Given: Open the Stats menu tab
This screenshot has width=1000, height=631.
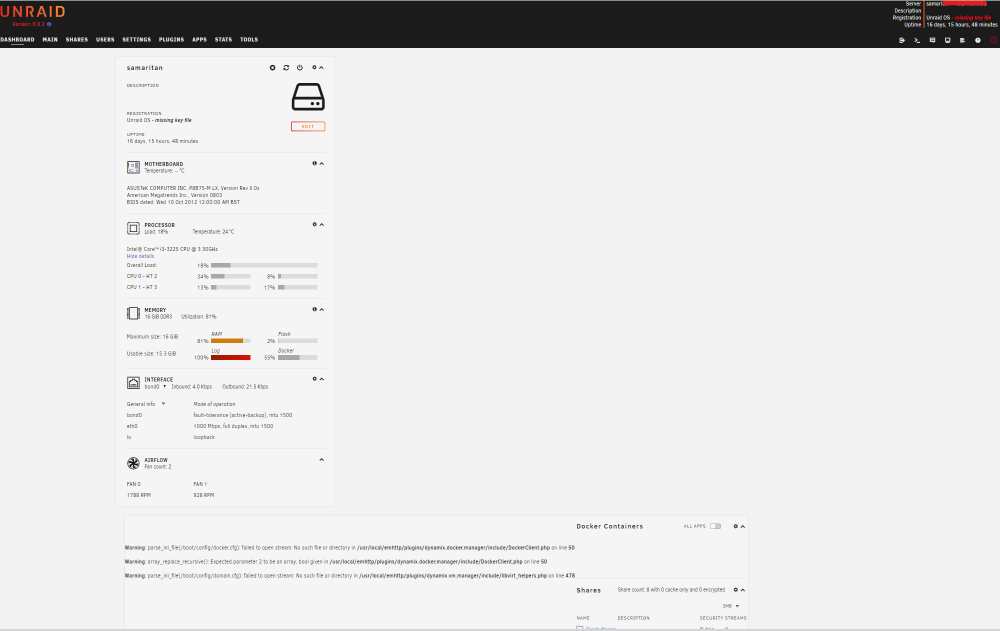Looking at the screenshot, I should click(223, 40).
